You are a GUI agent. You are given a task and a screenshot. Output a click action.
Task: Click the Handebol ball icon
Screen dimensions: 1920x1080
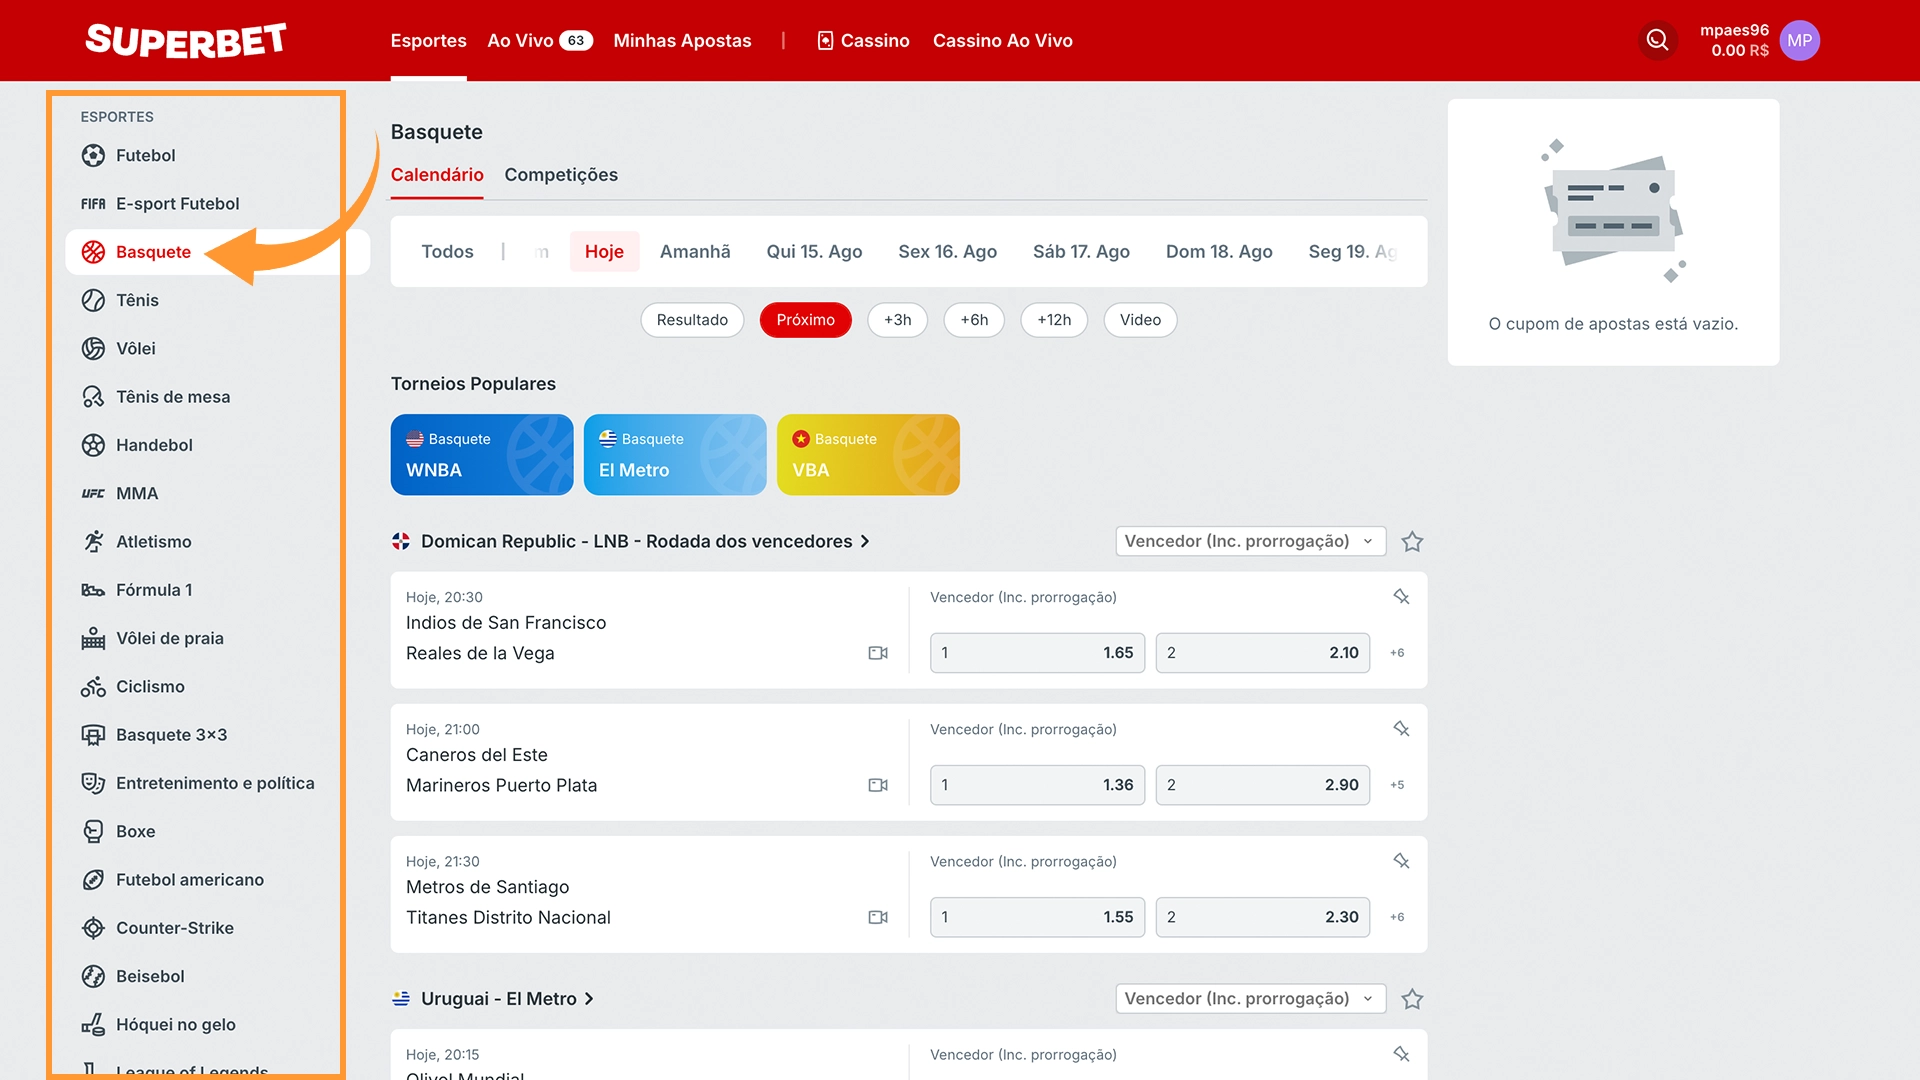[x=93, y=445]
